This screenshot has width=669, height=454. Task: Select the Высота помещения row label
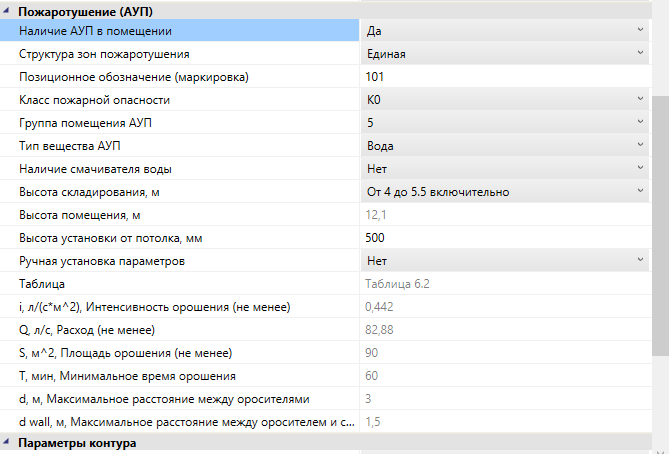(80, 215)
